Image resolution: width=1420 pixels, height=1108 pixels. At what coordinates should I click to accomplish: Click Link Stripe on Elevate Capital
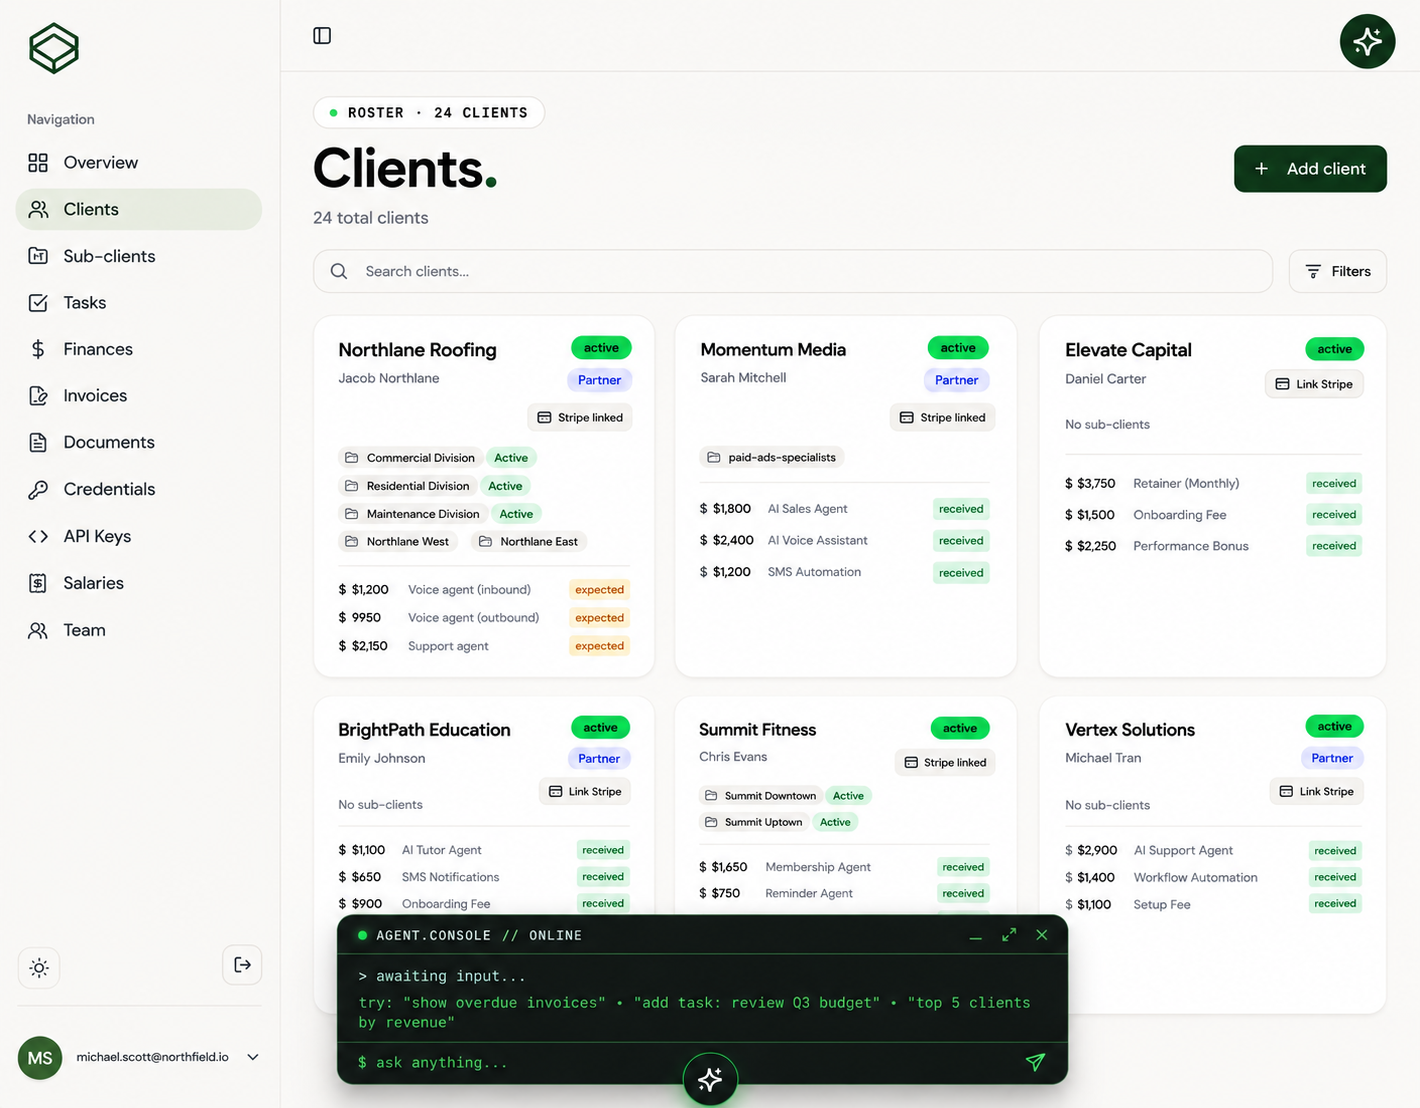1314,384
